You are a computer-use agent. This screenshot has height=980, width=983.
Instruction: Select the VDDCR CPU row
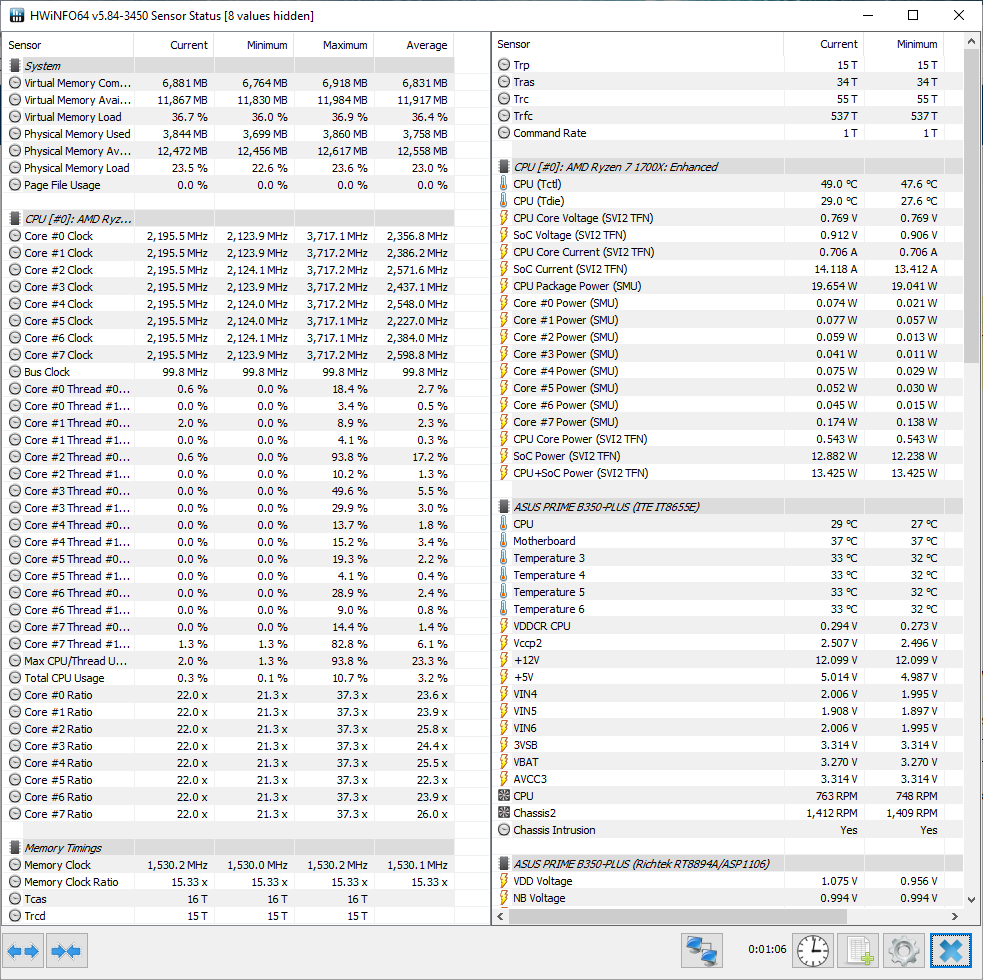point(728,626)
